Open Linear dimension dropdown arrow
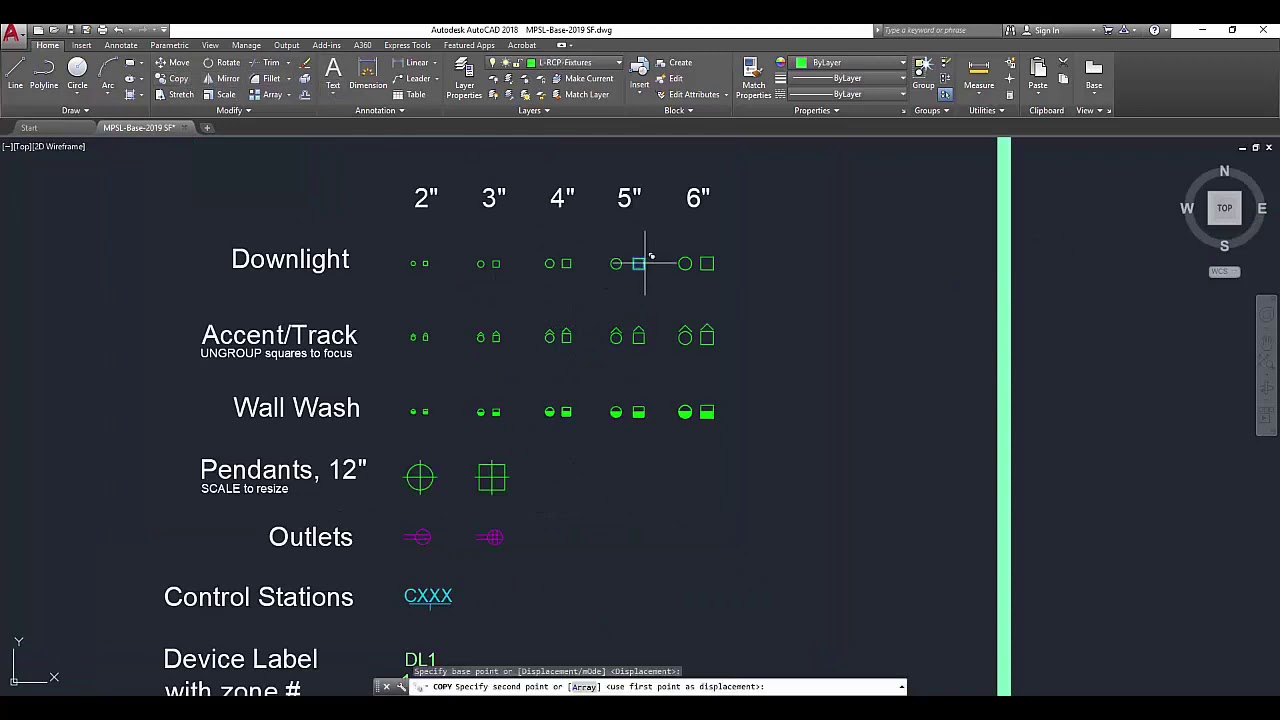Image resolution: width=1280 pixels, height=720 pixels. (435, 62)
